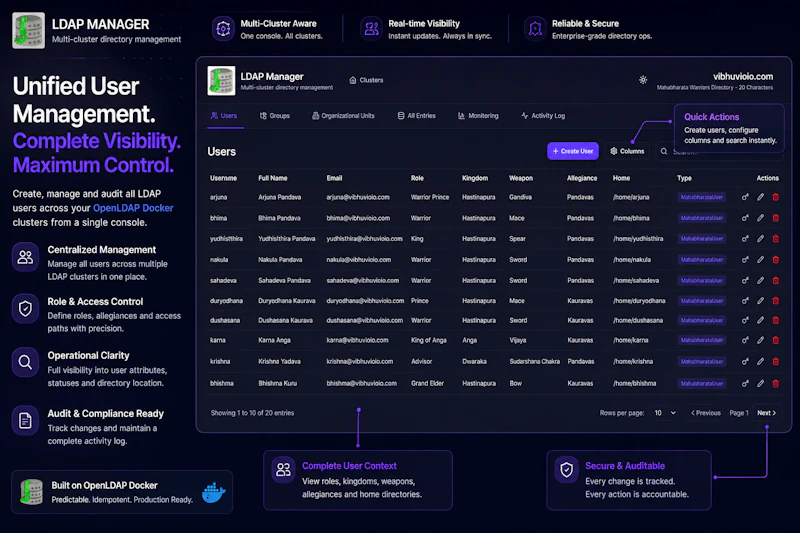Click the Yudhishthira Pandava full name cell
Viewport: 800px width, 533px height.
point(286,239)
